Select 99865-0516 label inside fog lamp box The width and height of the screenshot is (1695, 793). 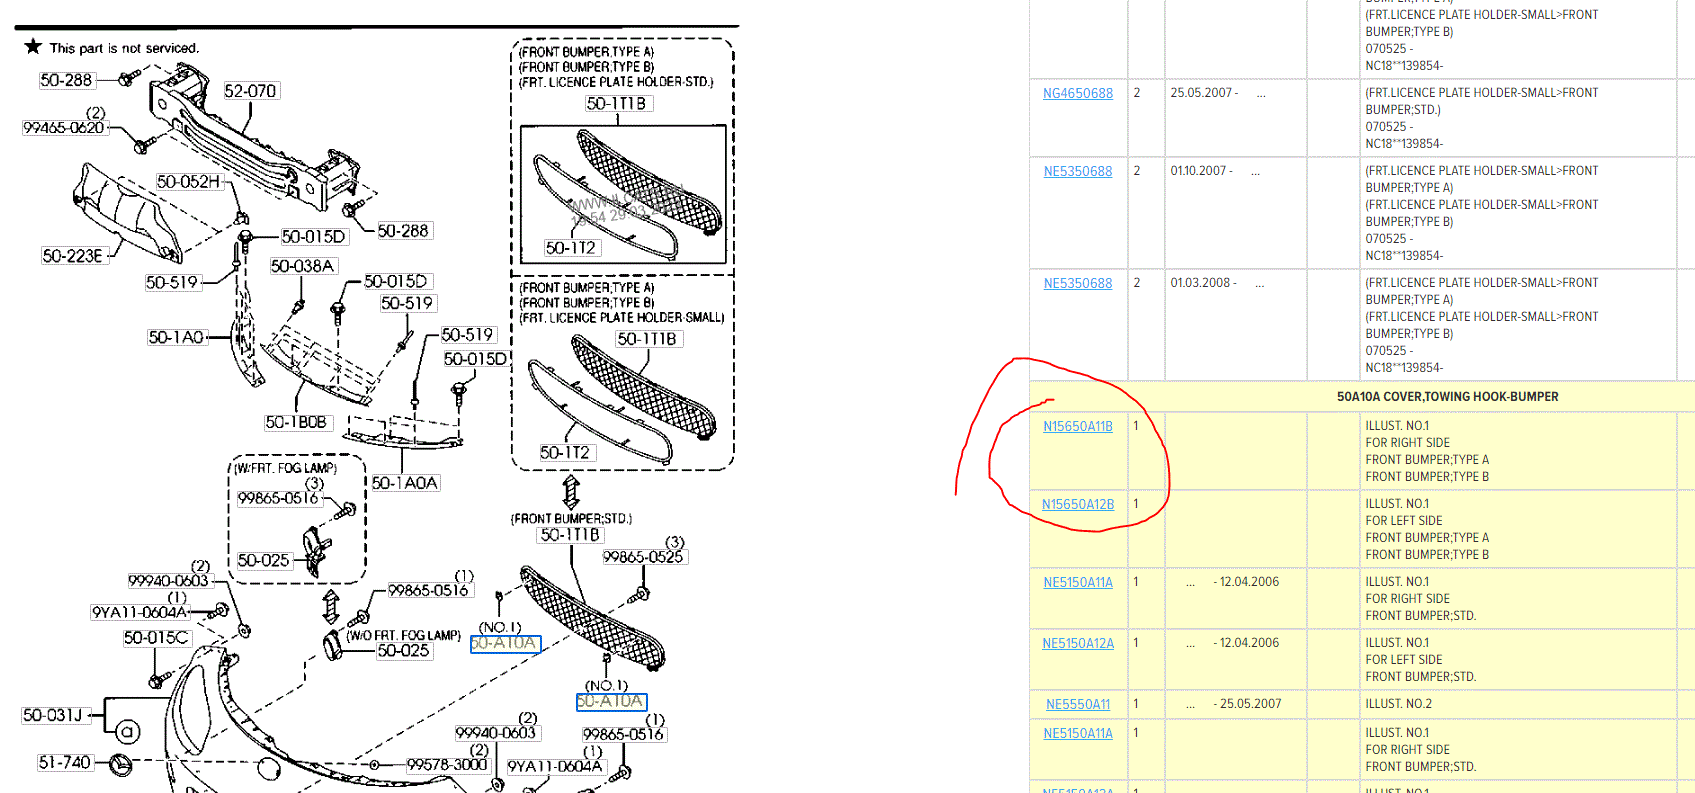[278, 498]
